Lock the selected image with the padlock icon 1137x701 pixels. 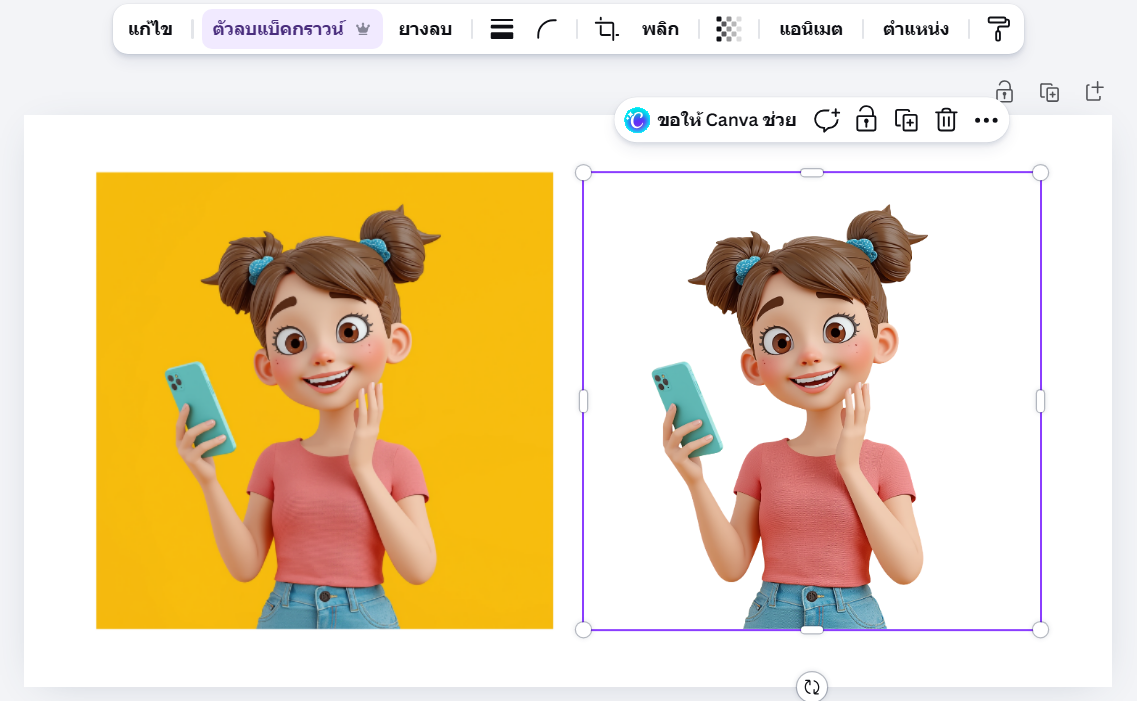click(x=865, y=119)
